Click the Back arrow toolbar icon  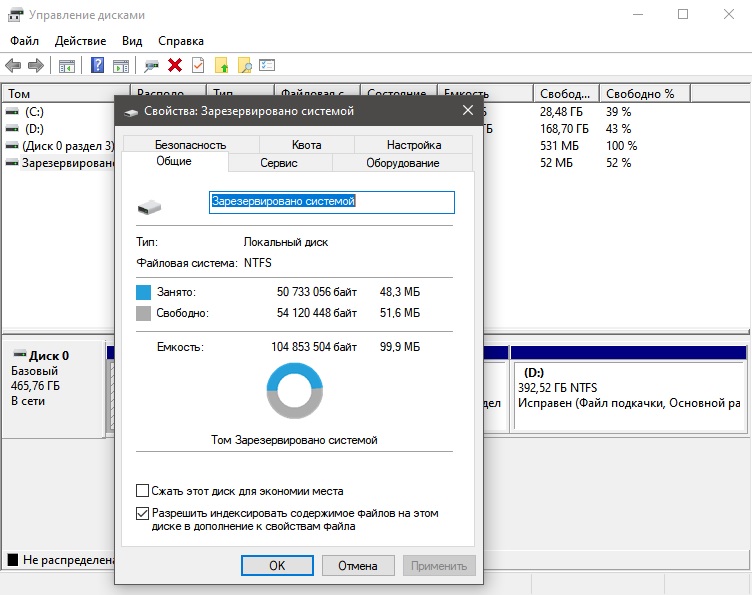[13, 65]
